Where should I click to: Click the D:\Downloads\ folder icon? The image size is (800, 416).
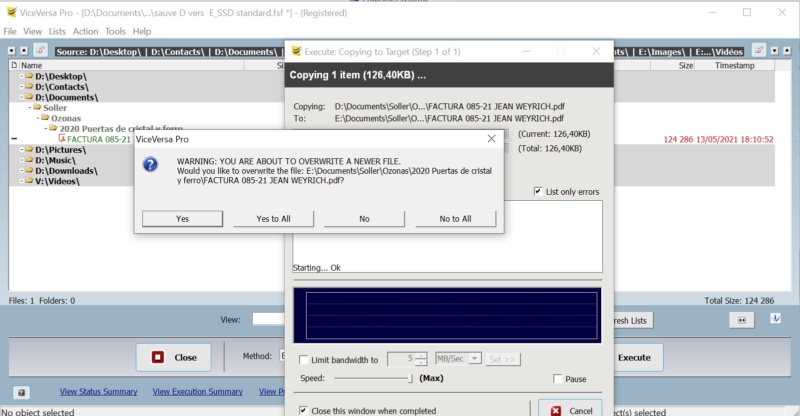[x=30, y=170]
